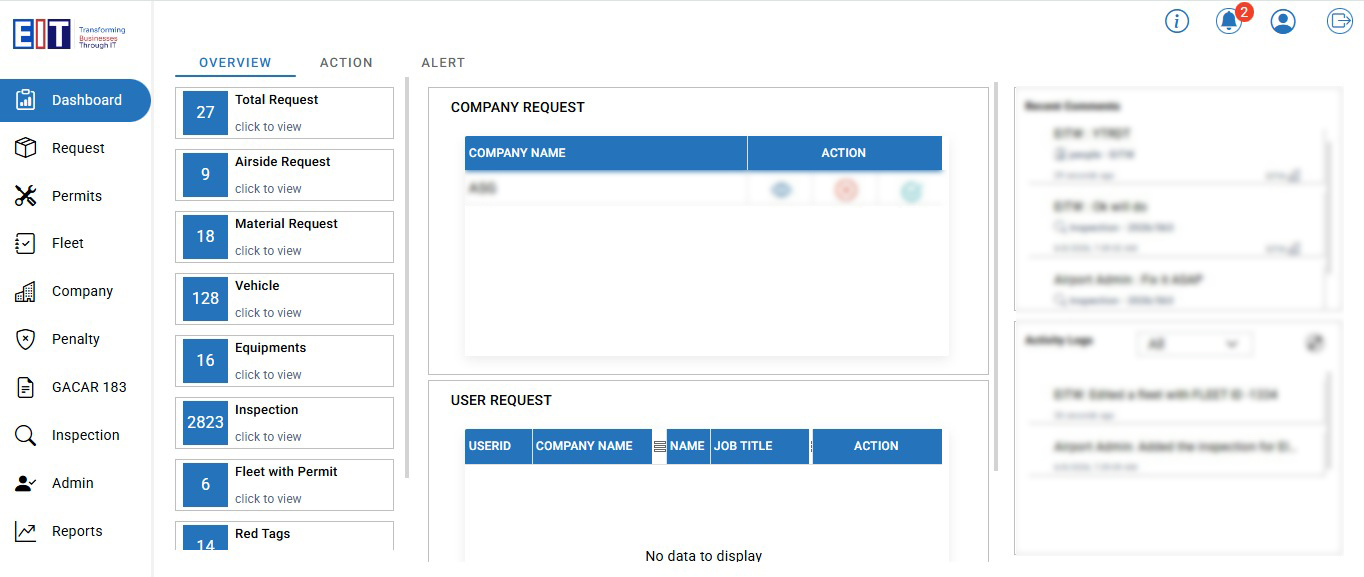The image size is (1364, 577).
Task: Click ACTION header in Company Request table
Action: (844, 153)
